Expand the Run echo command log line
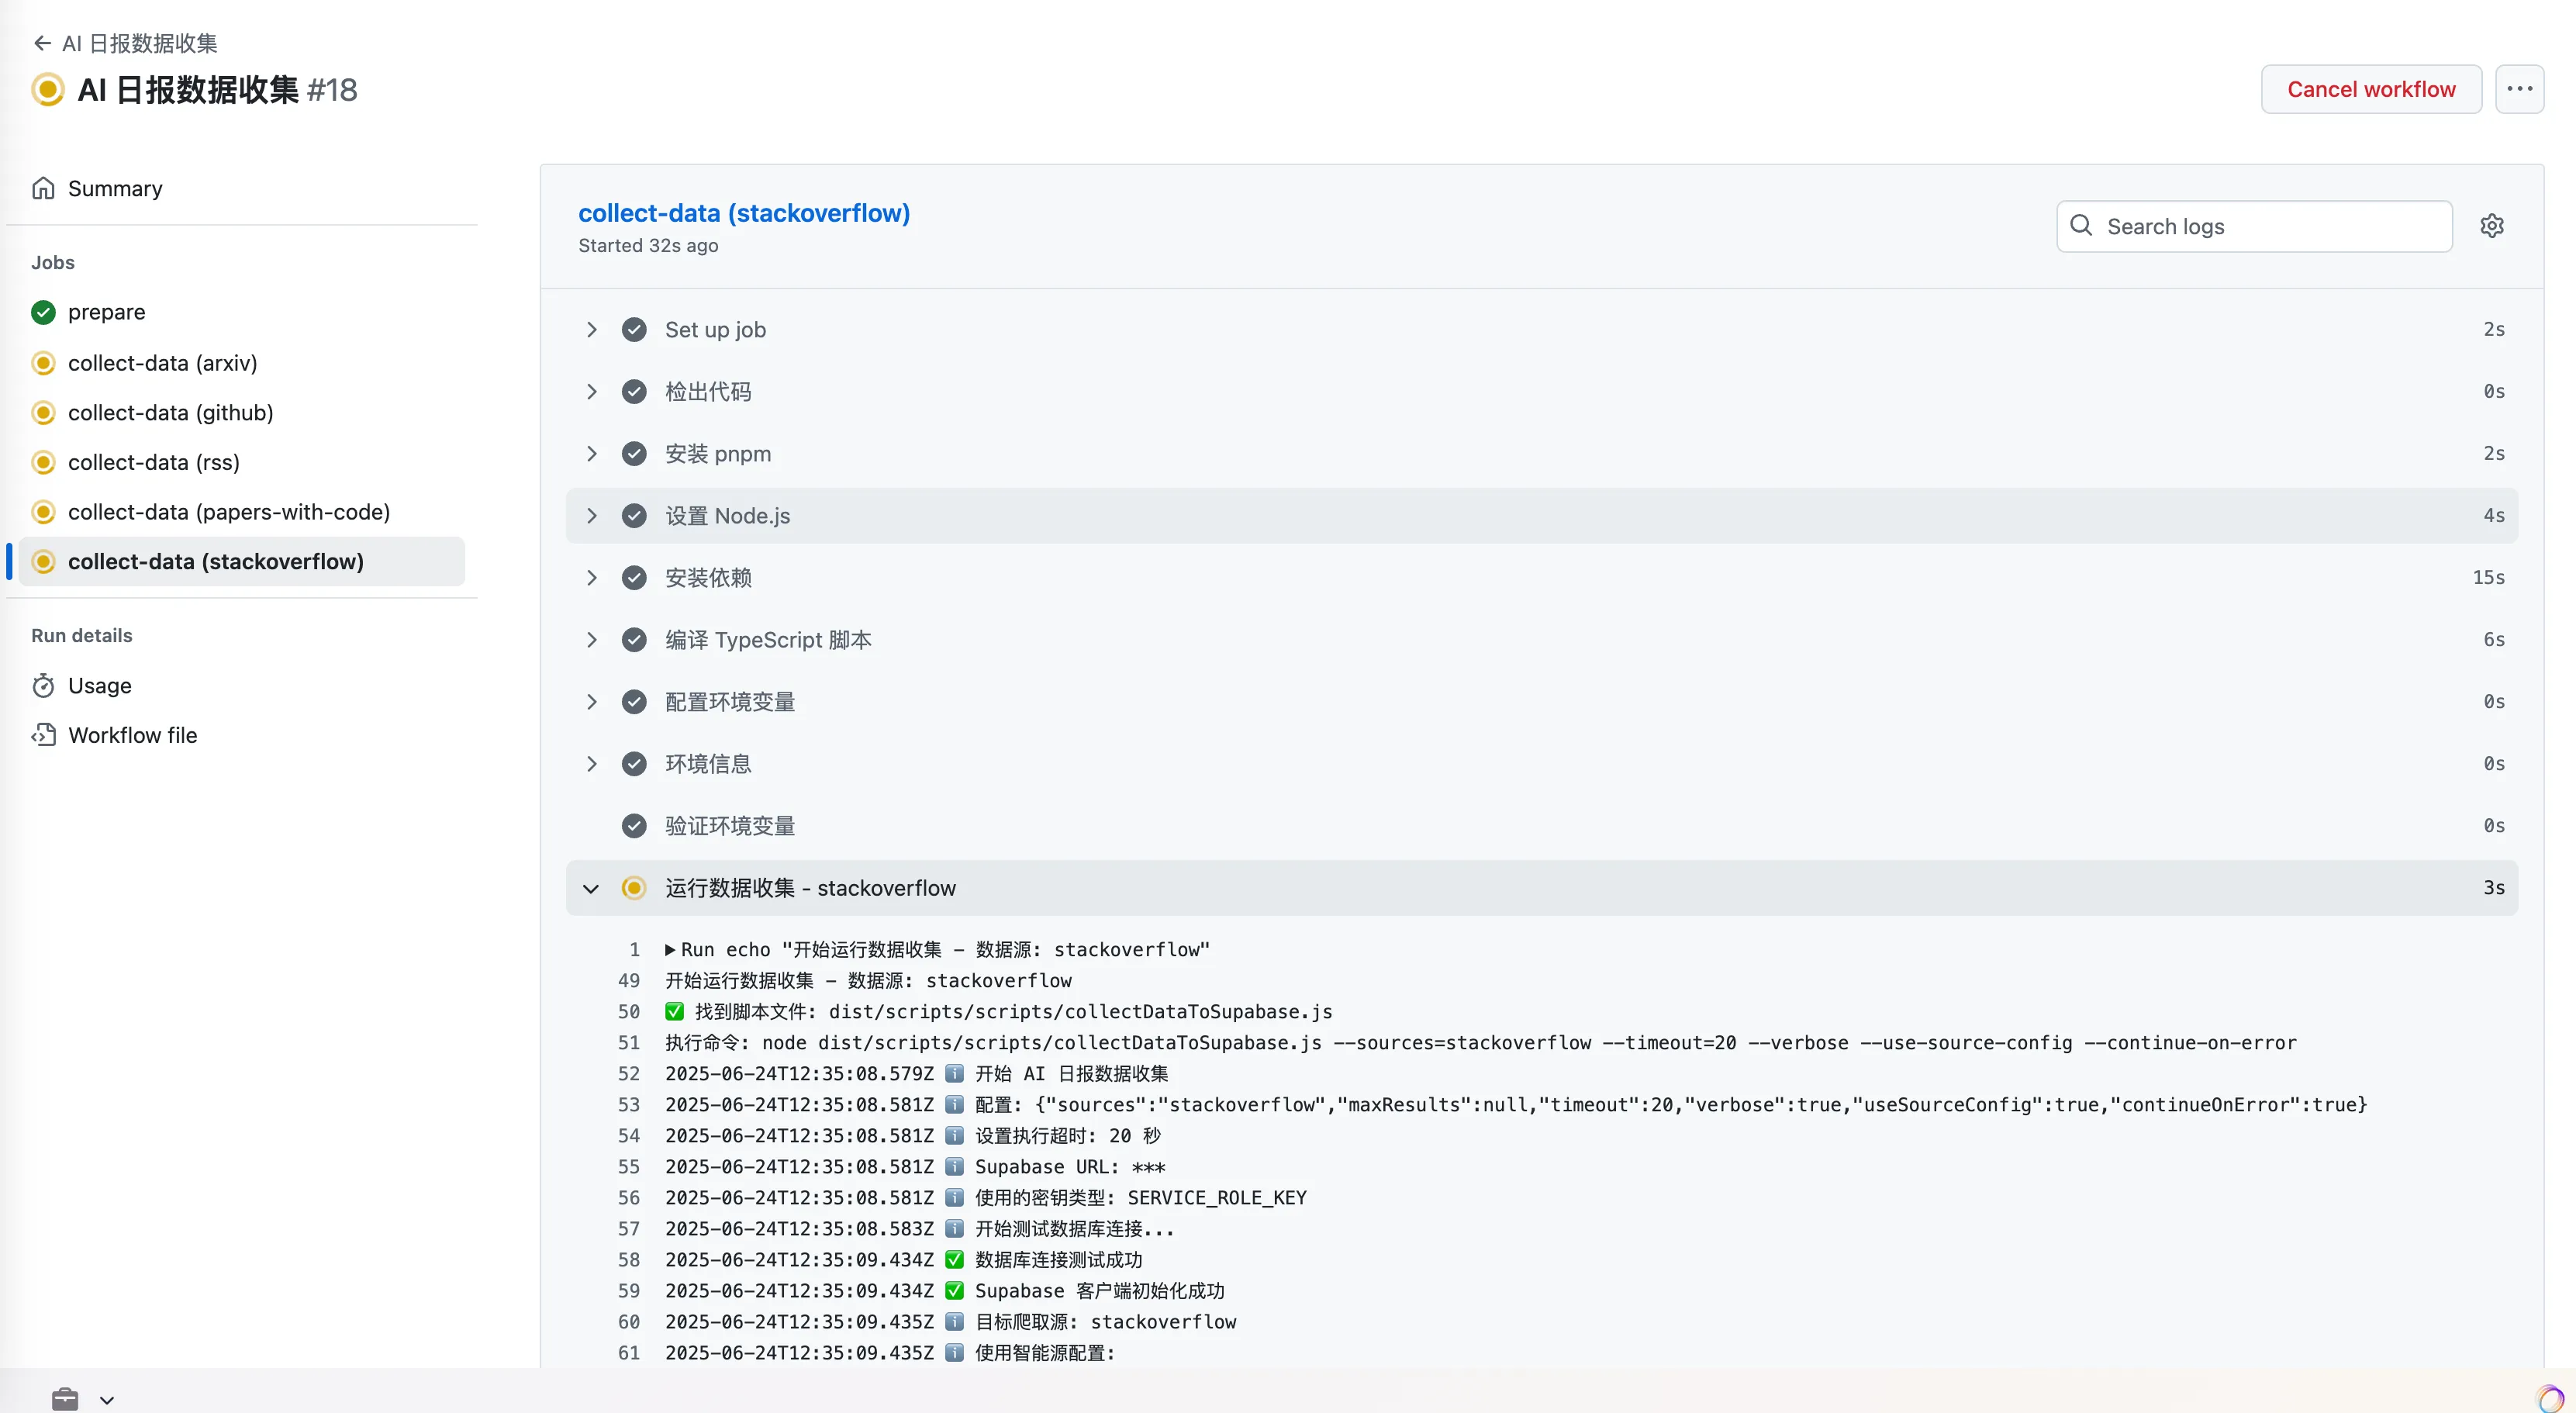 [670, 949]
